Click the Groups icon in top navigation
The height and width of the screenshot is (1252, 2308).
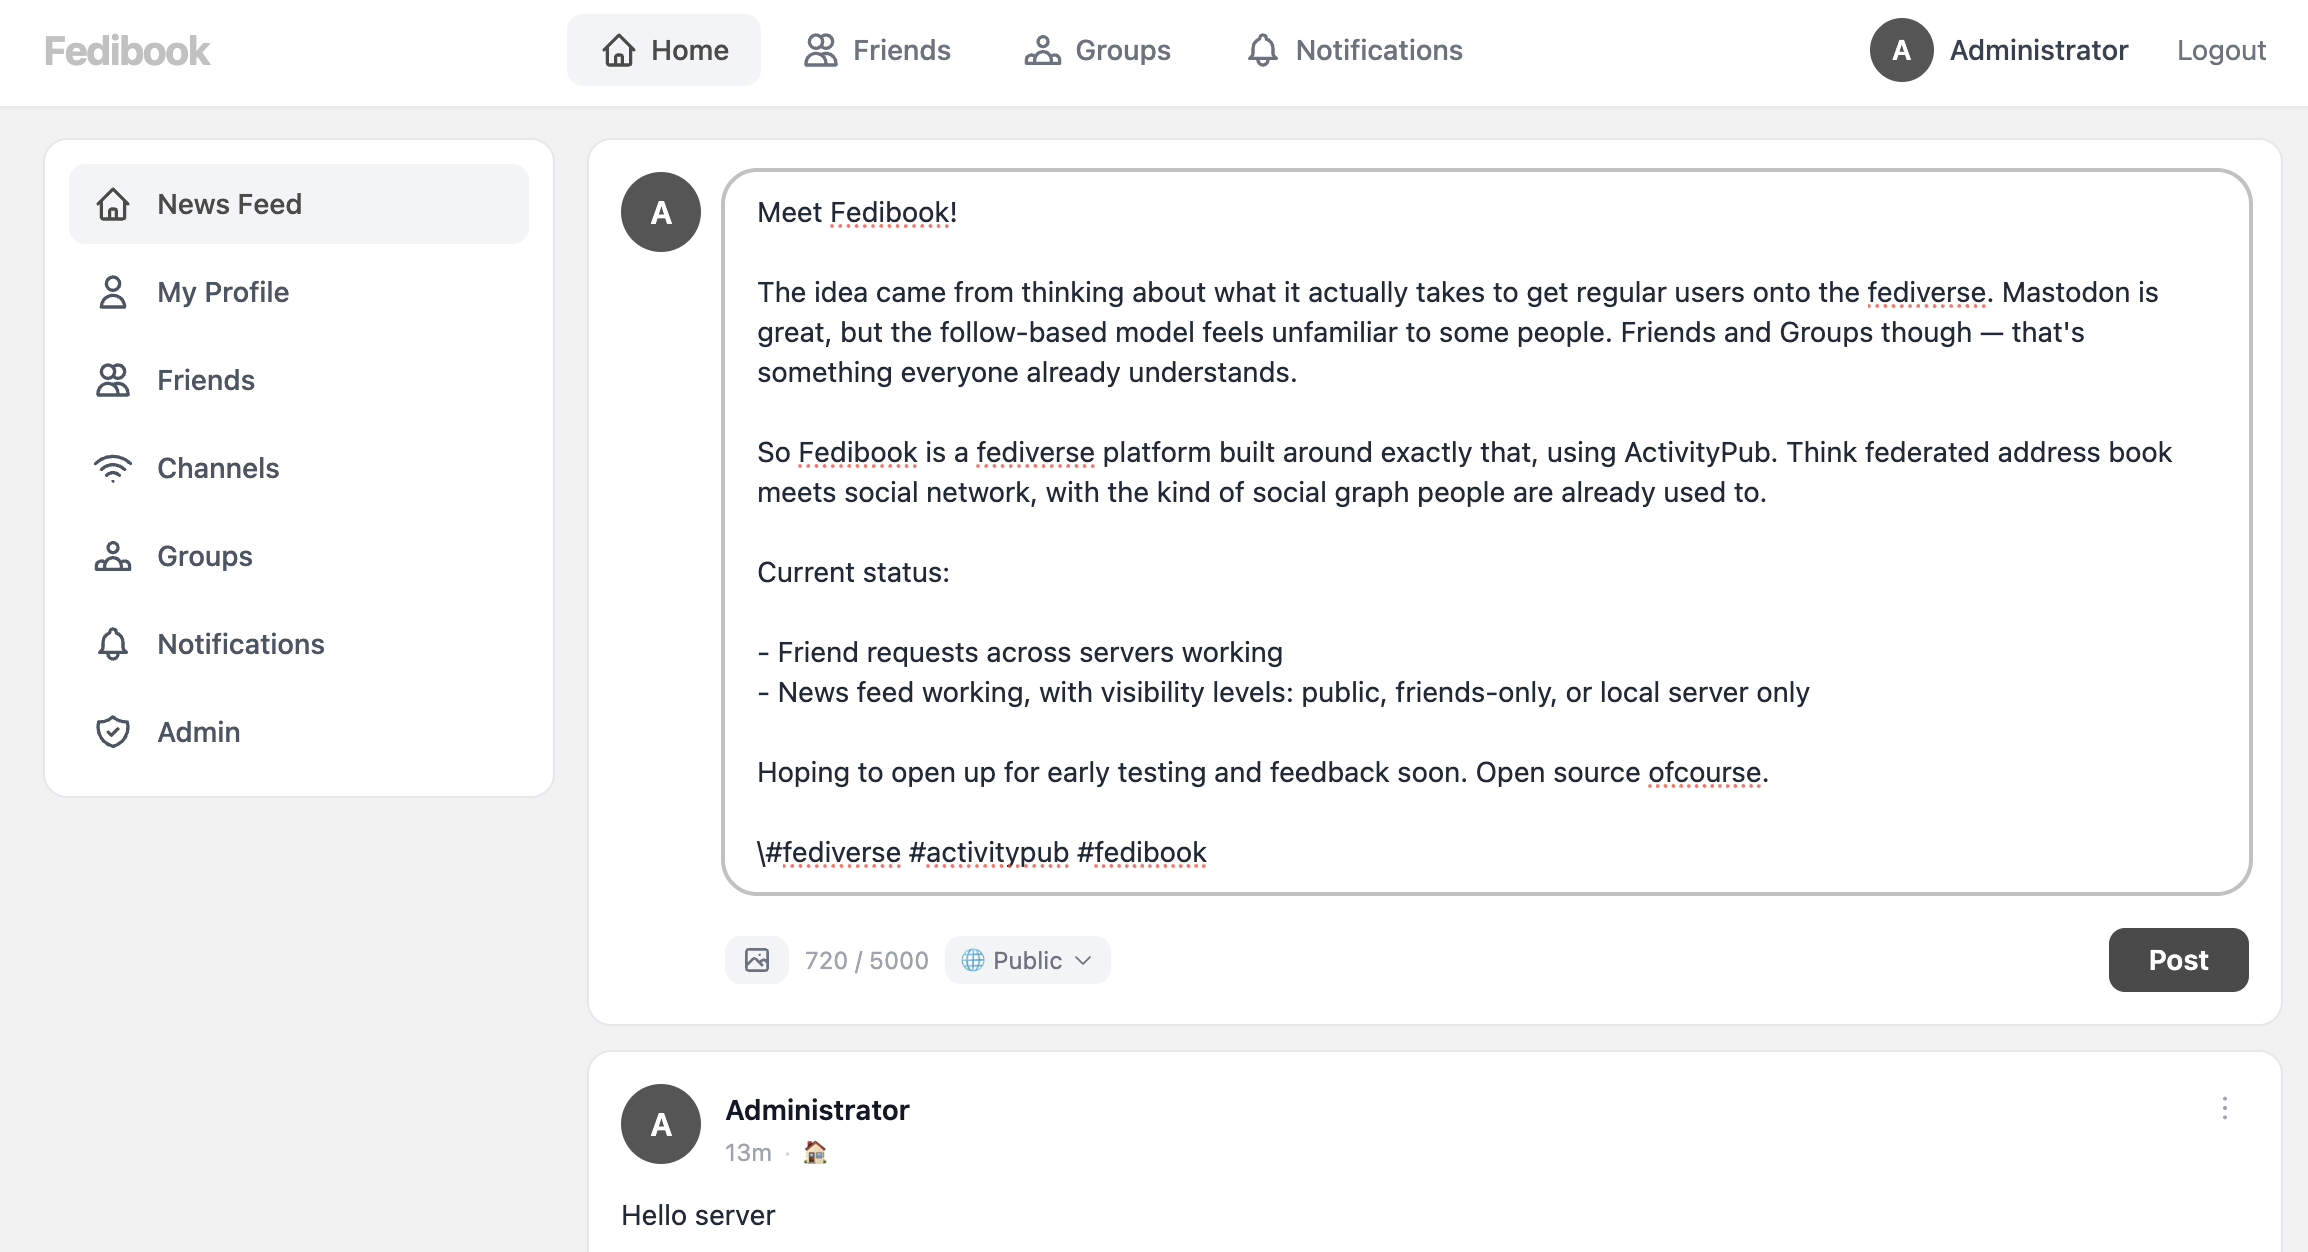tap(1042, 50)
